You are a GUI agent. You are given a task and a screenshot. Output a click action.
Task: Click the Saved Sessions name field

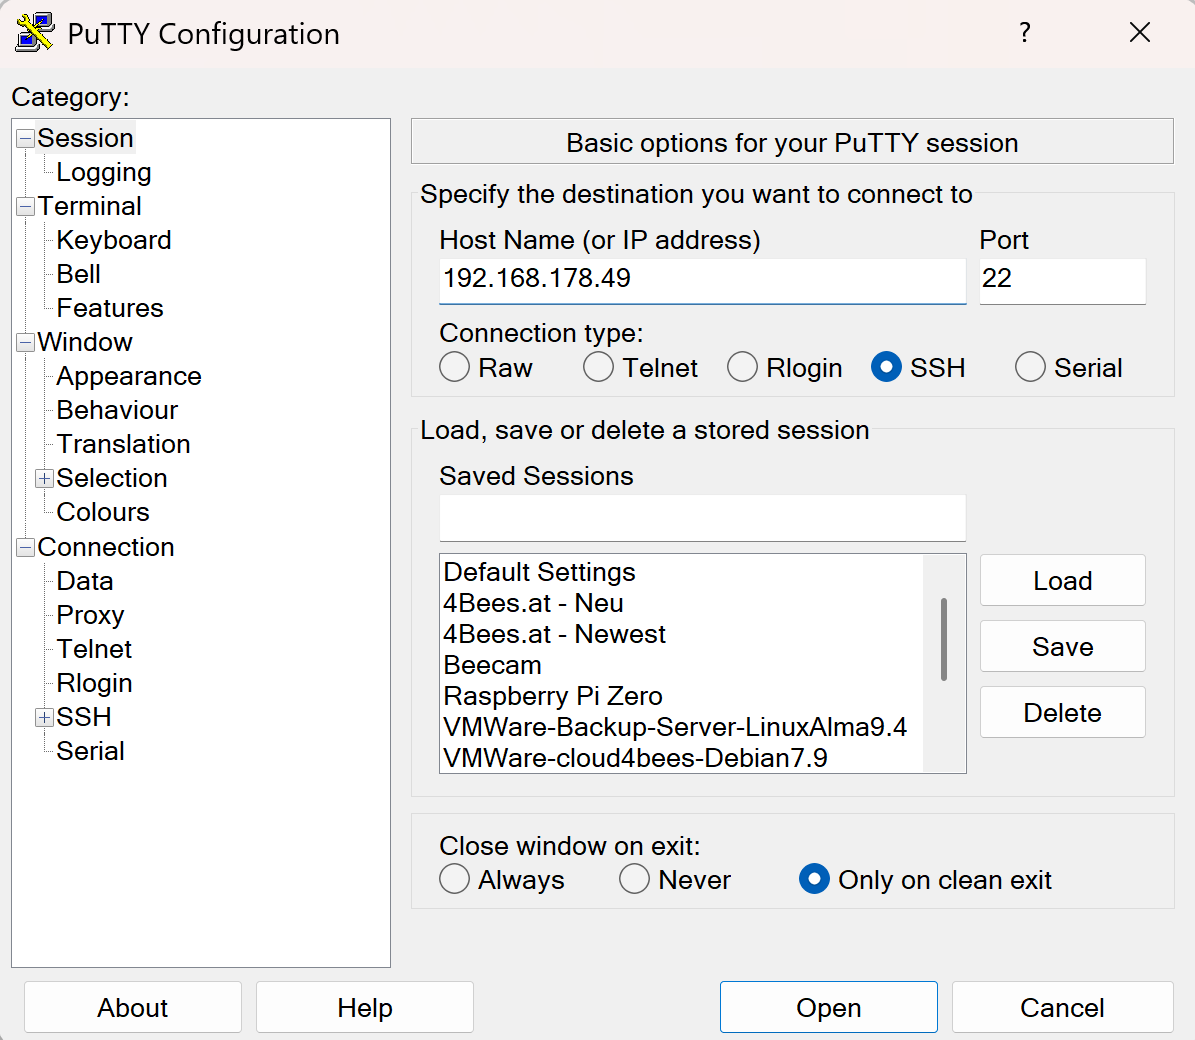pyautogui.click(x=703, y=517)
